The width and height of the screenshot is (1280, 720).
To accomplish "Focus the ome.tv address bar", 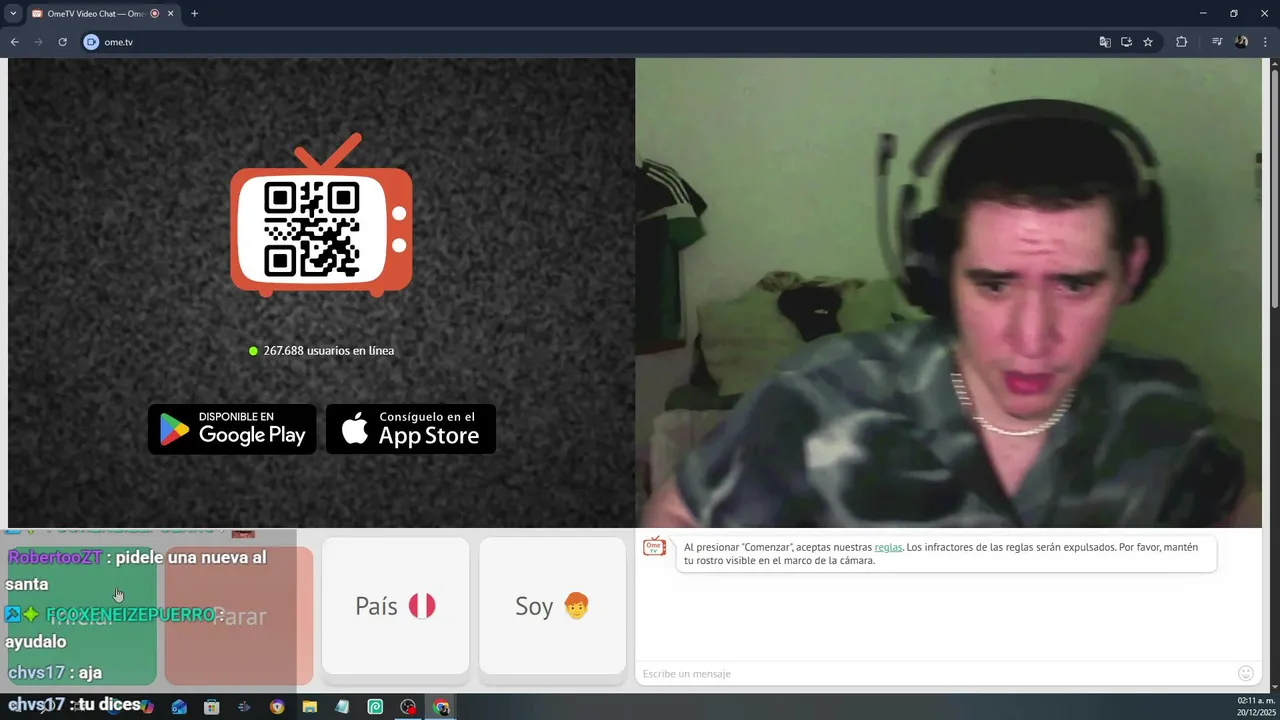I will tap(590, 42).
